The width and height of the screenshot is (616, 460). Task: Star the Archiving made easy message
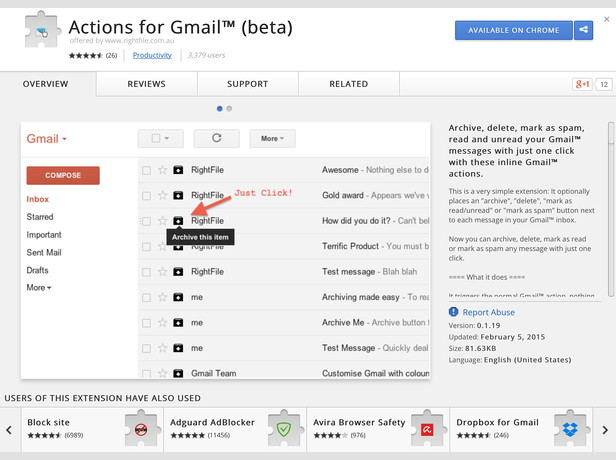162,297
